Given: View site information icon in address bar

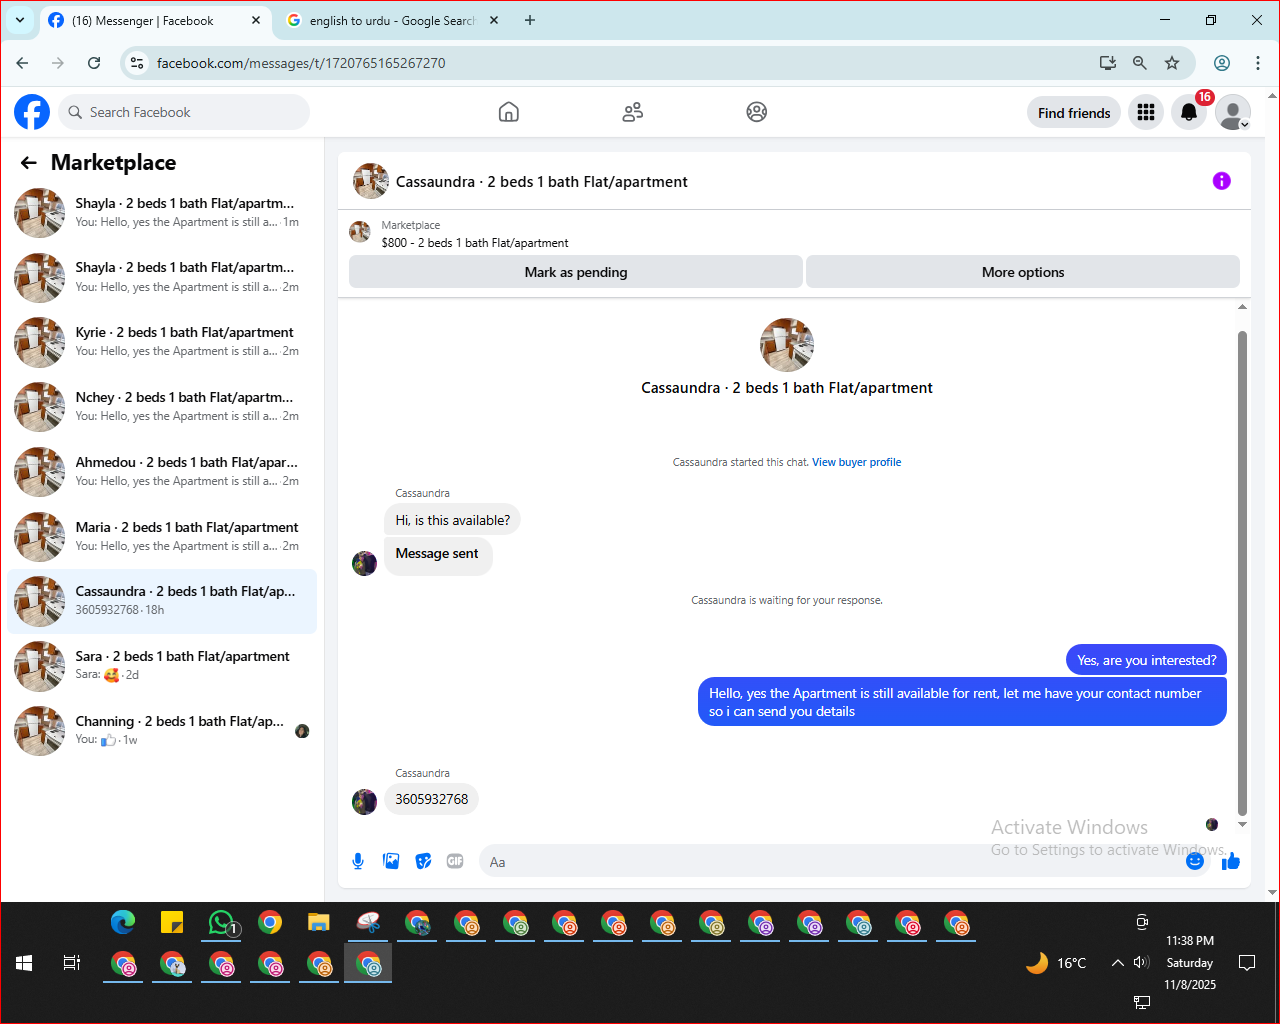Looking at the screenshot, I should click(137, 63).
